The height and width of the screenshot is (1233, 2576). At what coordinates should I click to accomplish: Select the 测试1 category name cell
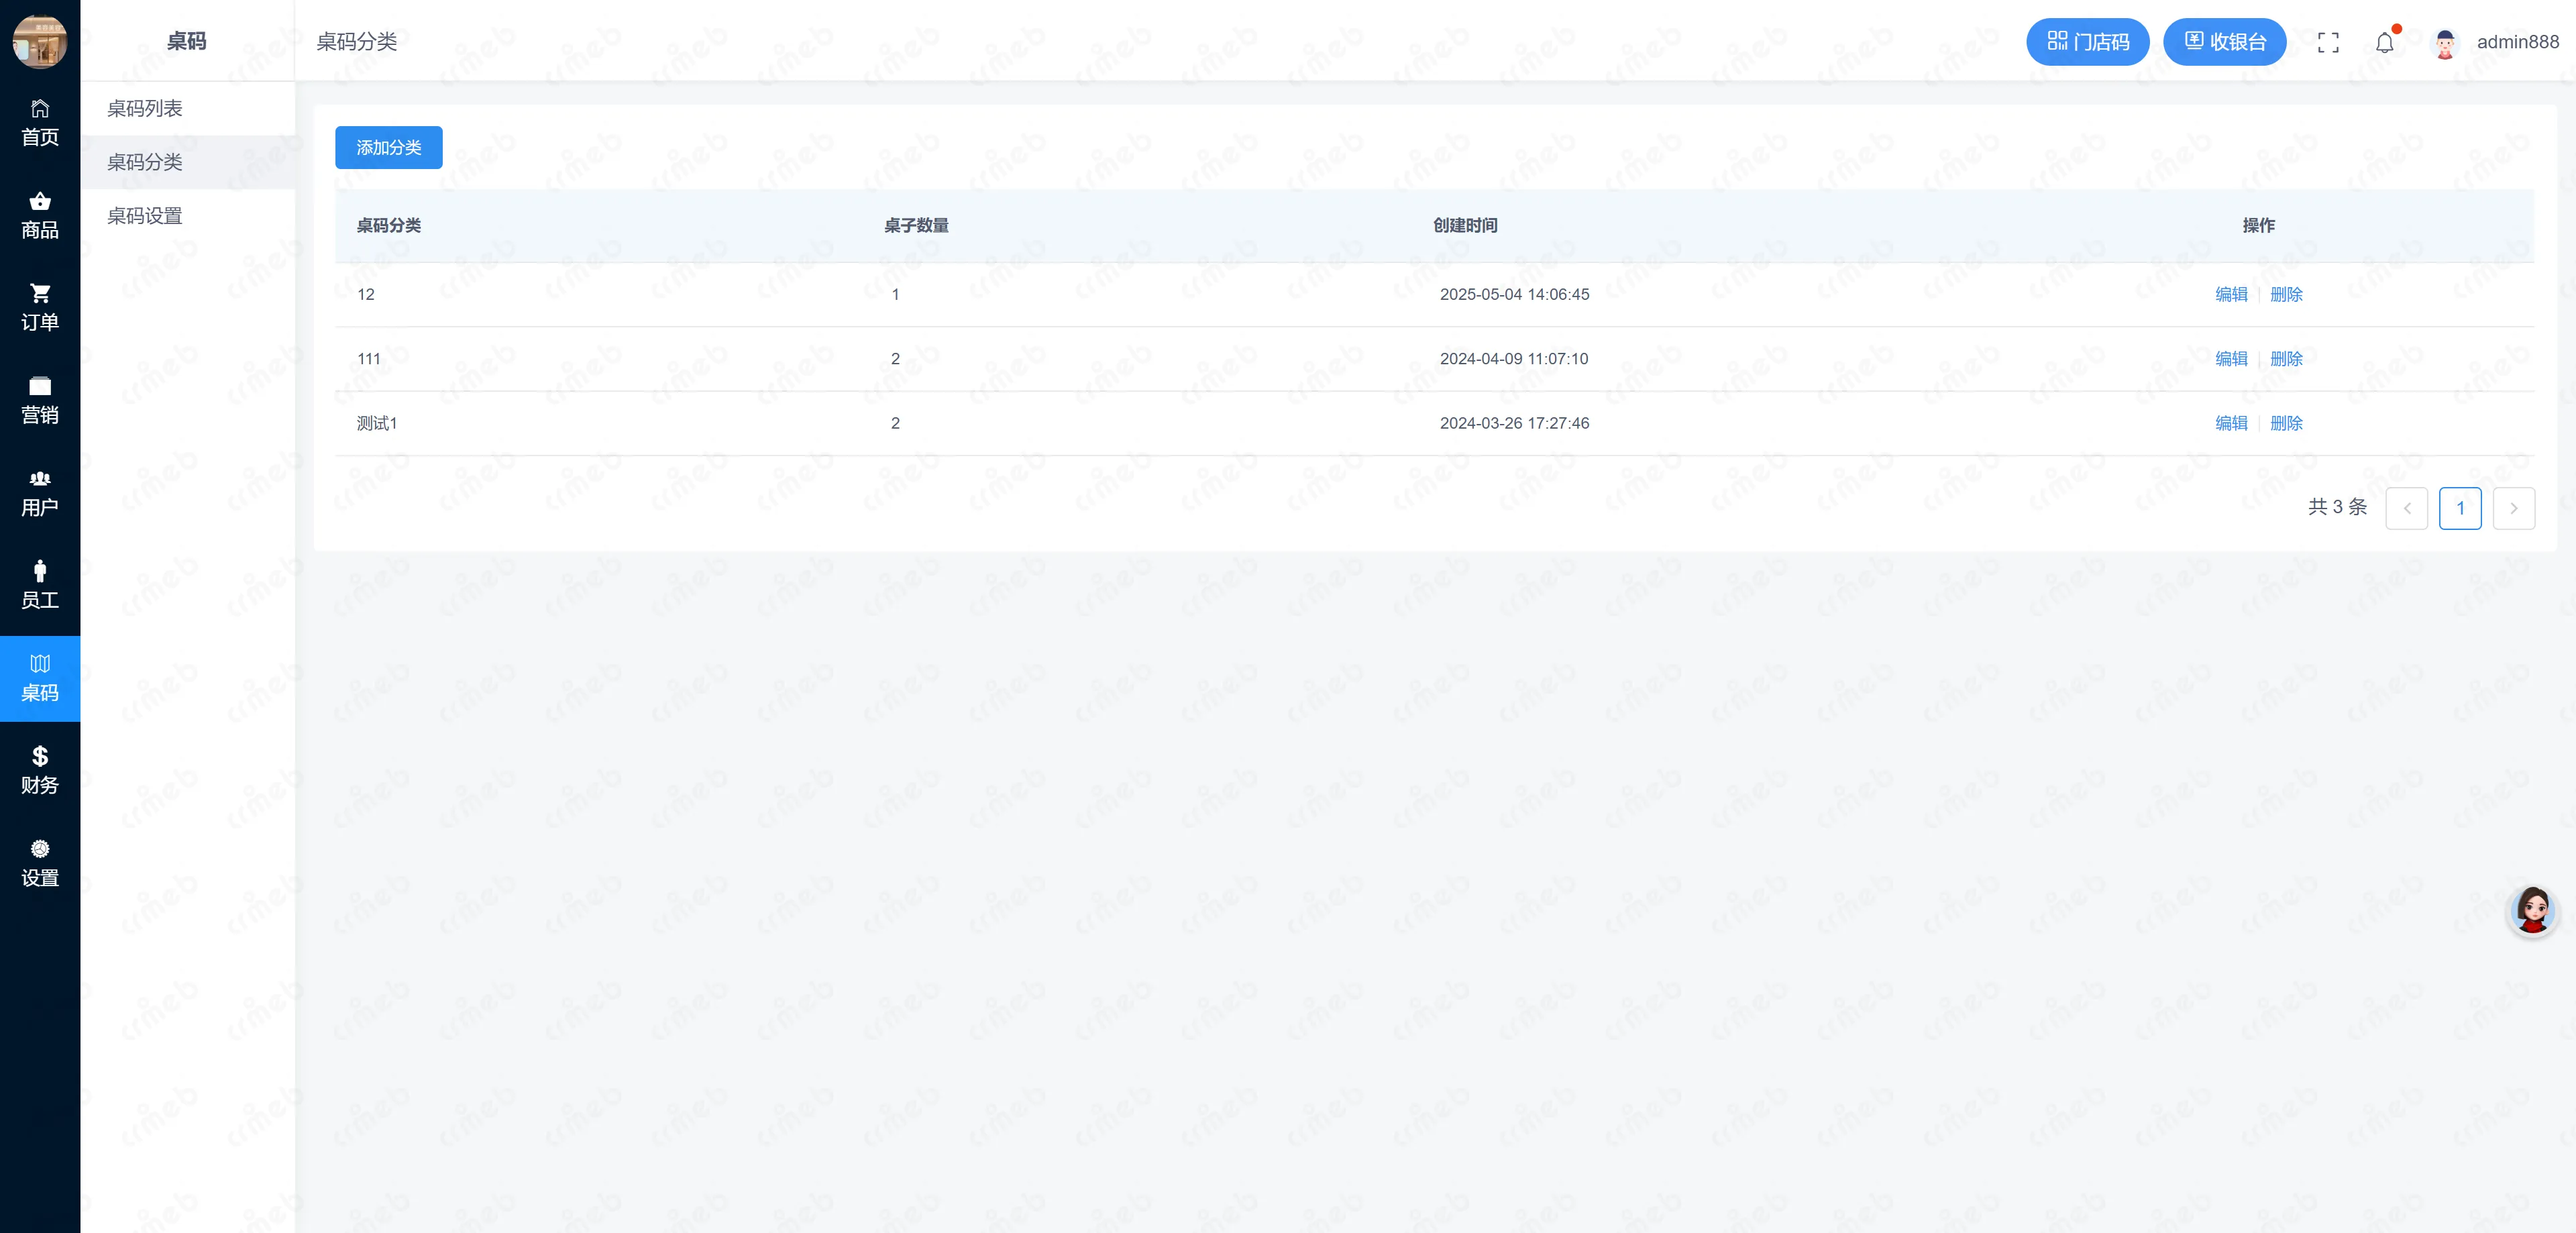pyautogui.click(x=377, y=423)
